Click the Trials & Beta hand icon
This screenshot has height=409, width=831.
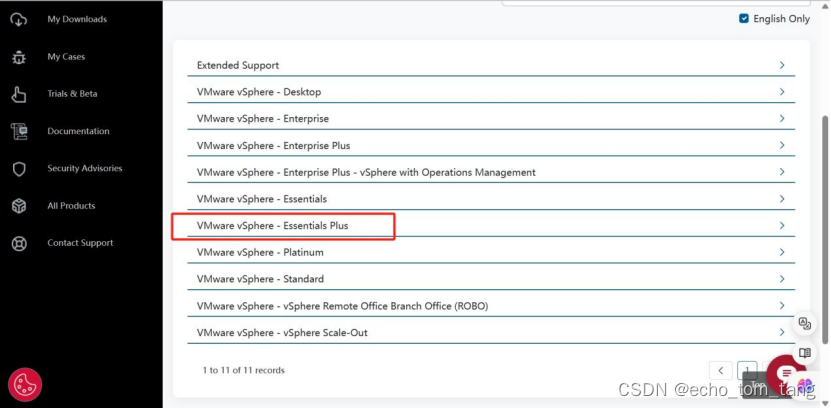click(x=19, y=94)
